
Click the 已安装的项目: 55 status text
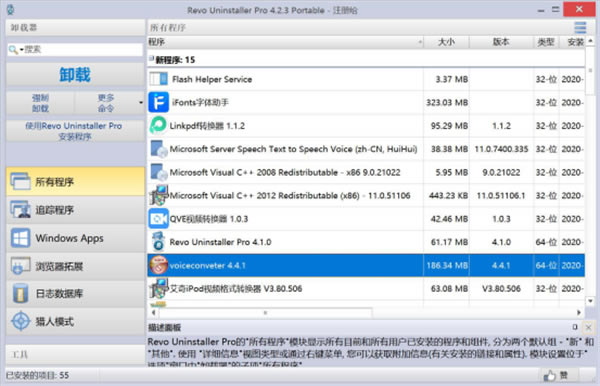click(x=38, y=375)
